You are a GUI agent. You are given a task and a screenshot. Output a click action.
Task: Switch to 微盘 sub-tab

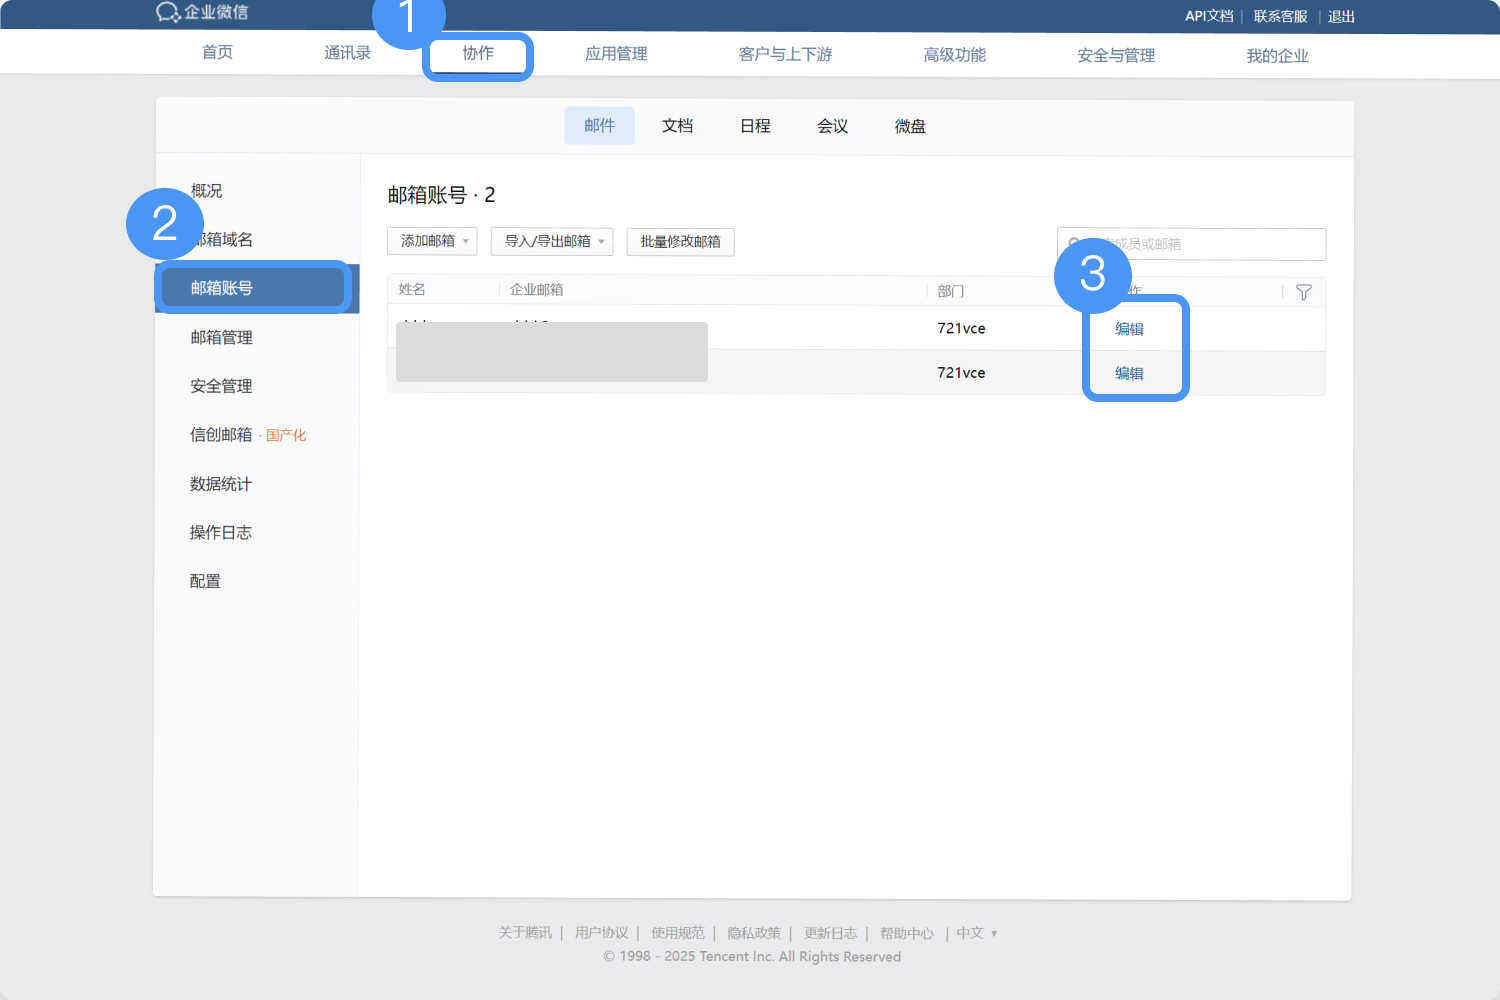coord(910,126)
